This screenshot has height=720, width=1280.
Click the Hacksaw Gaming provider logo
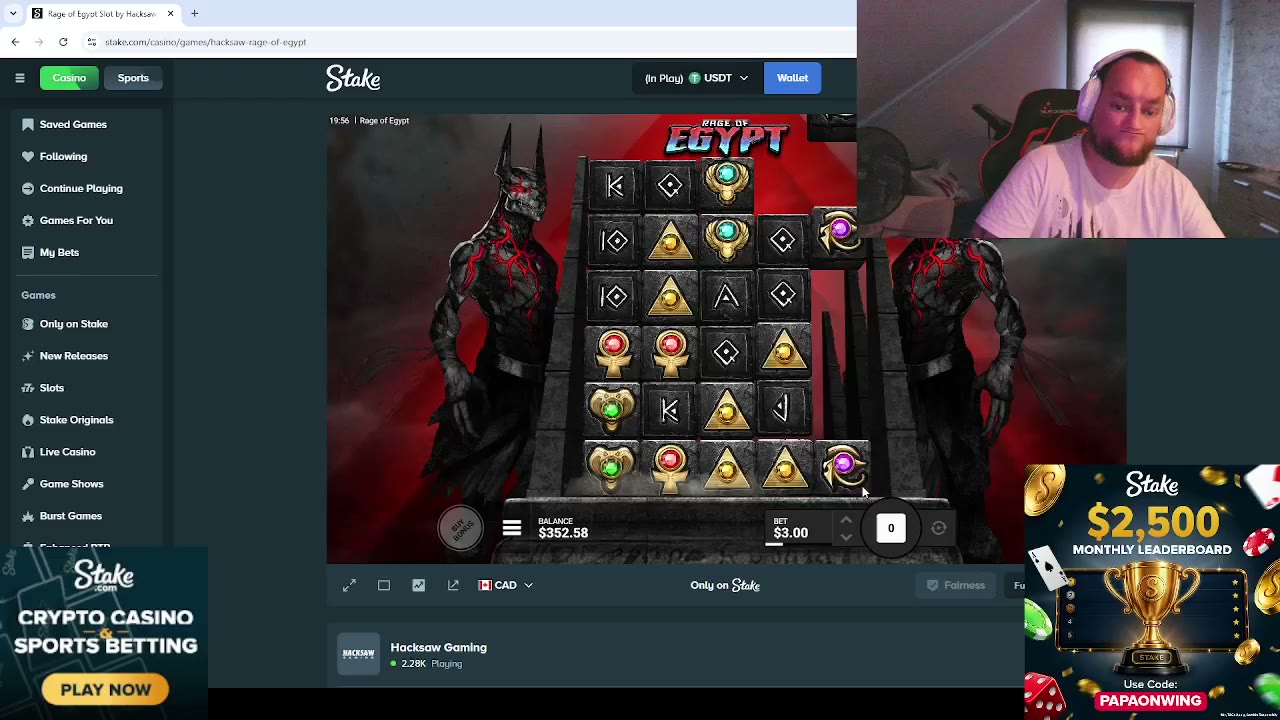(x=358, y=653)
